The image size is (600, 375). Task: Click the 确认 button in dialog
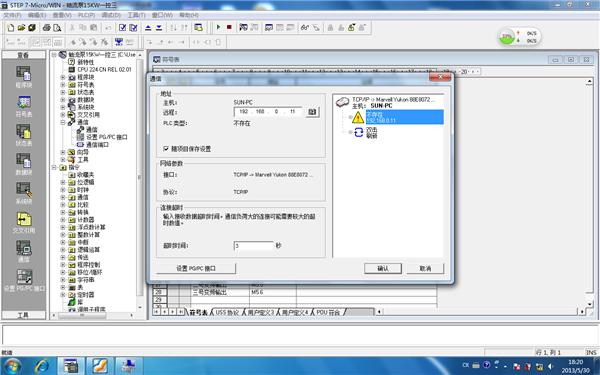(383, 268)
